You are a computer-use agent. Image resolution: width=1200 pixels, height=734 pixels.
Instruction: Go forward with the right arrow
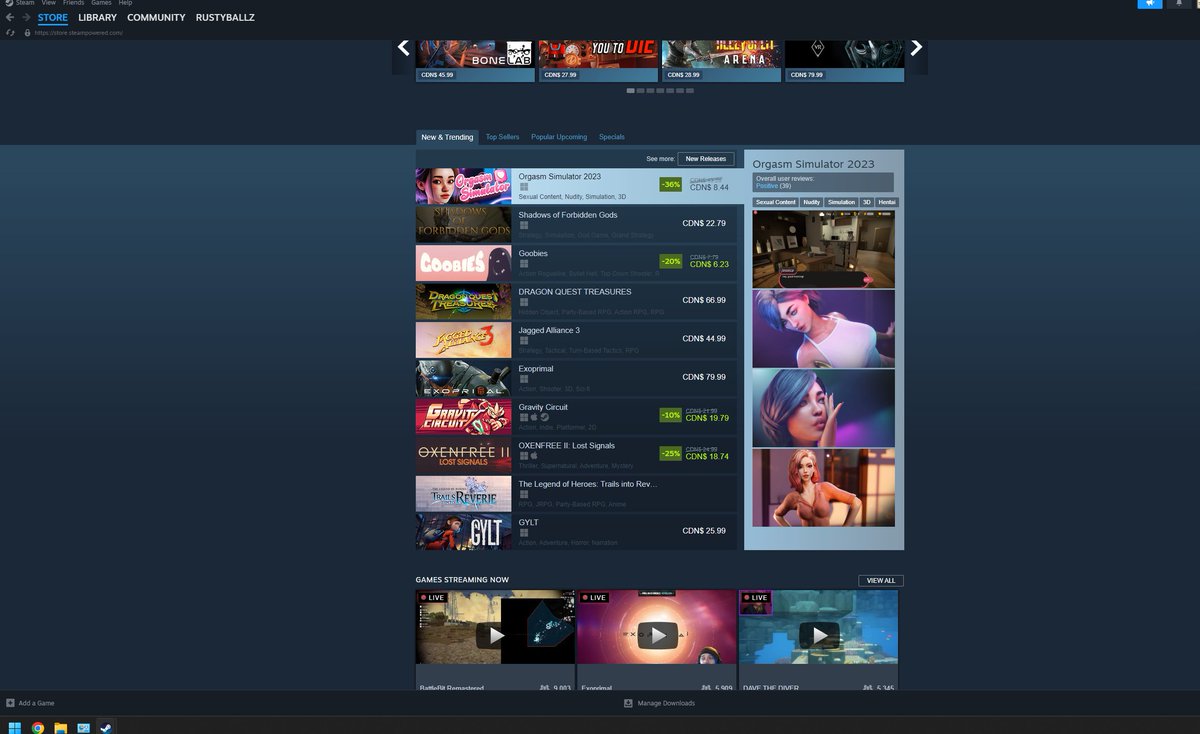coord(25,18)
